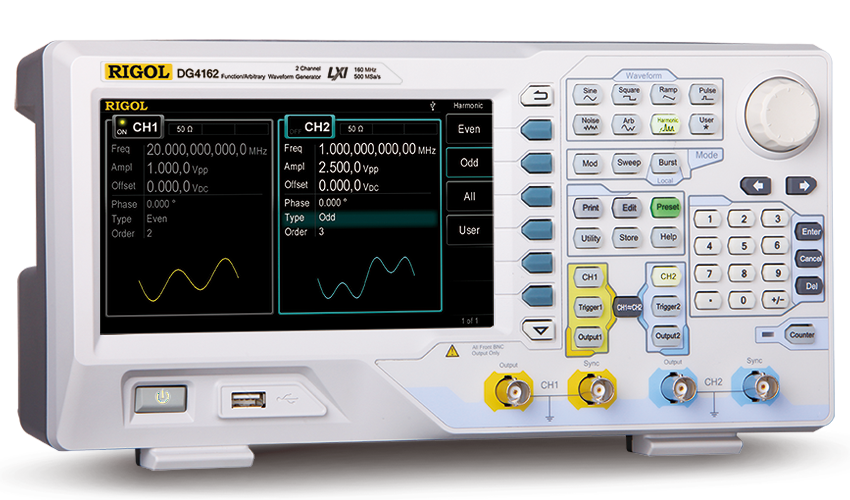Screen dimensions: 850x500
Task: Click the number 5 keypad key
Action: tap(743, 246)
